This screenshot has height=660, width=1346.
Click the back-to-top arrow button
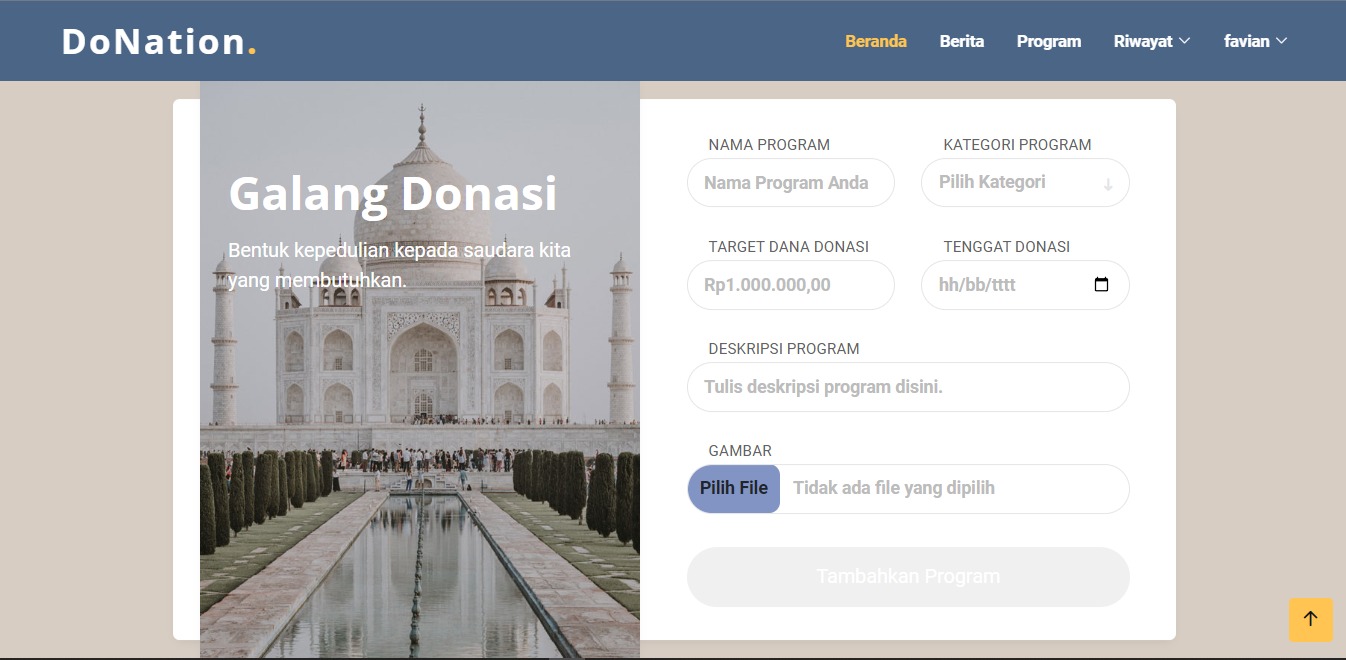[1310, 619]
